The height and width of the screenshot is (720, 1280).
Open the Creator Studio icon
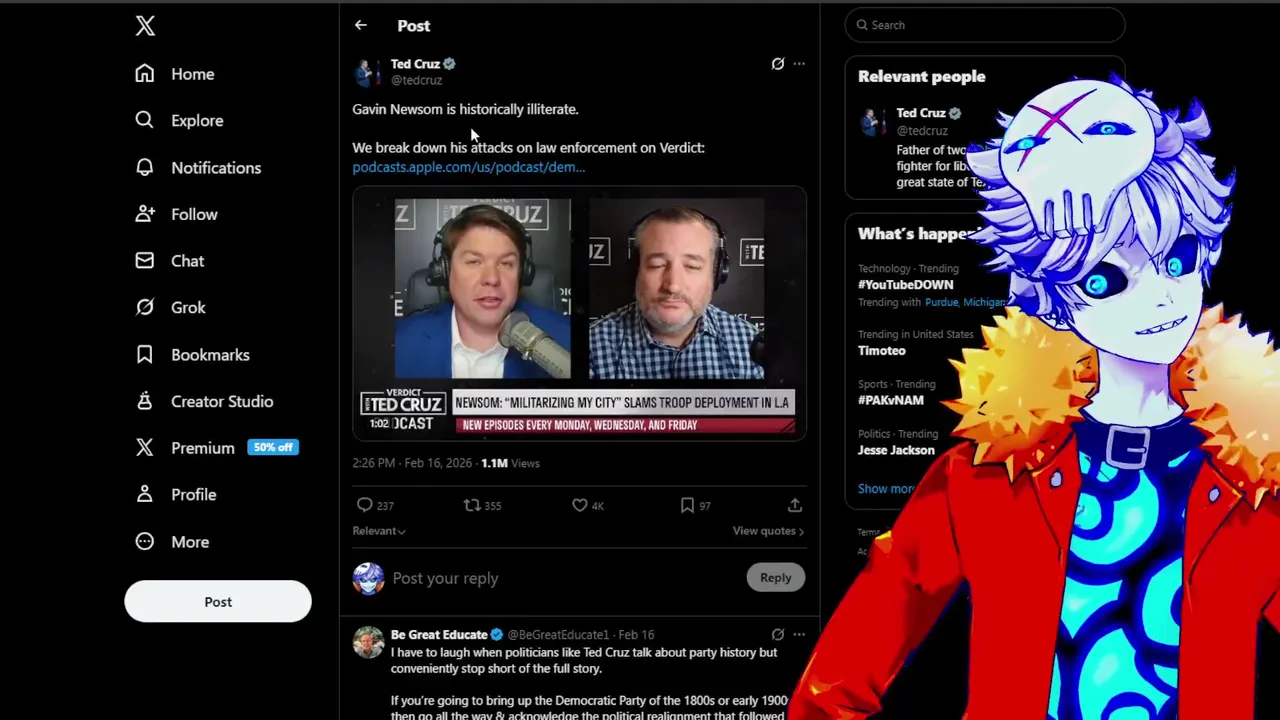point(145,401)
